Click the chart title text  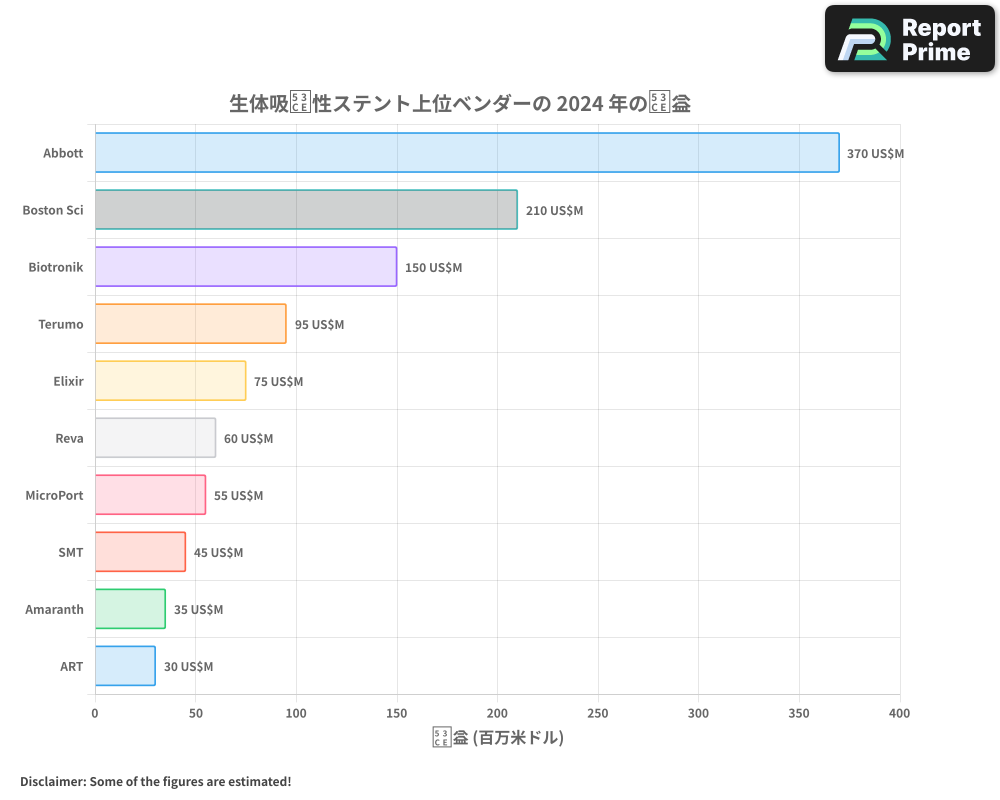click(x=462, y=103)
